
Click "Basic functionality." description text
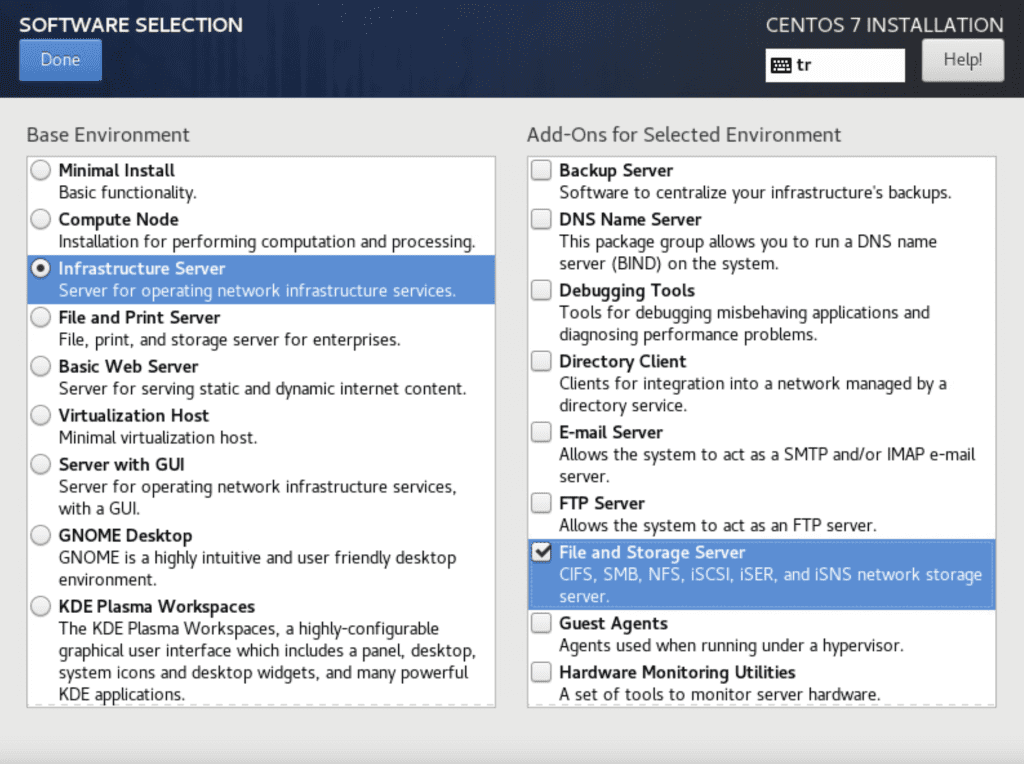point(127,193)
